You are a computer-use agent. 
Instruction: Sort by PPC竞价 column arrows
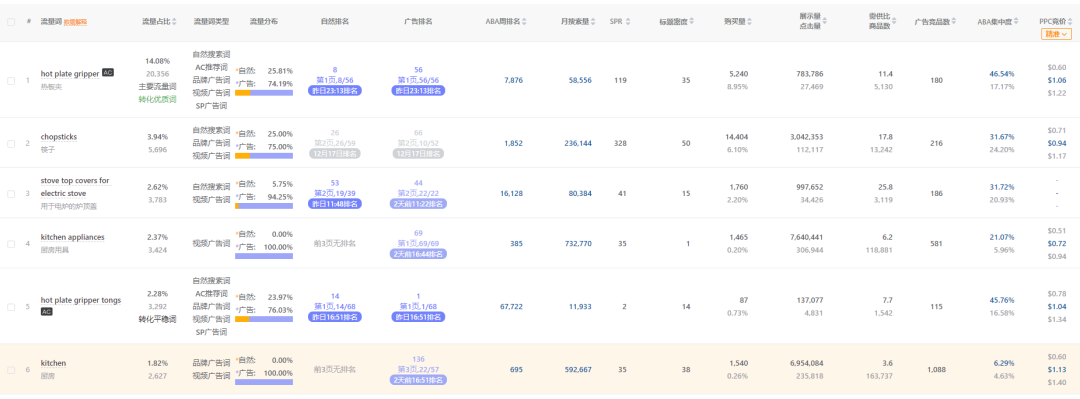coord(1070,21)
